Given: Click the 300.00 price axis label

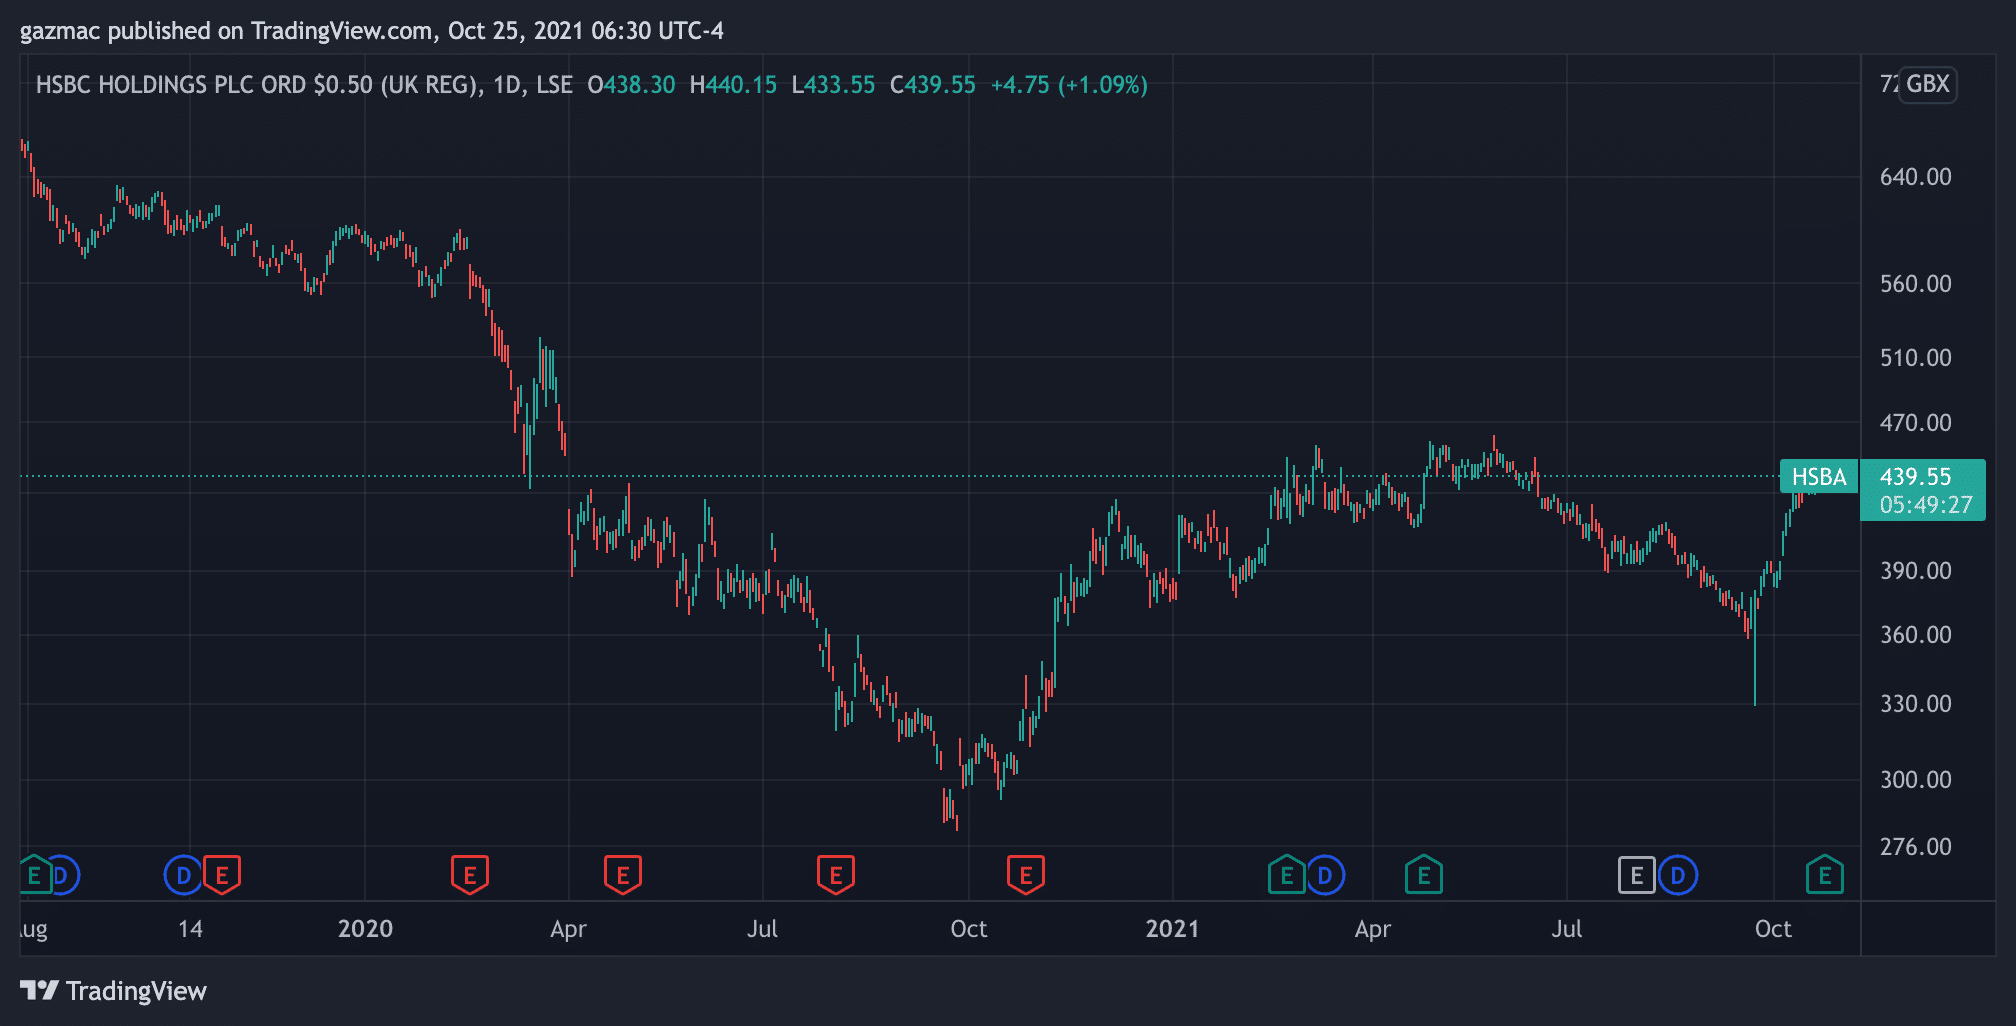Looking at the screenshot, I should 1916,780.
